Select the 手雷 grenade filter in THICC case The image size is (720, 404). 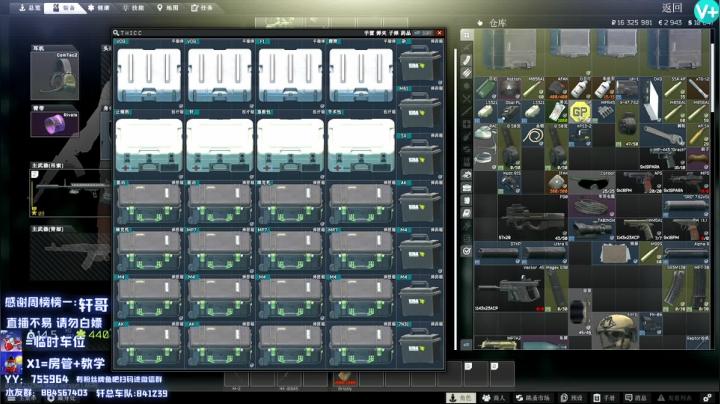tap(369, 33)
